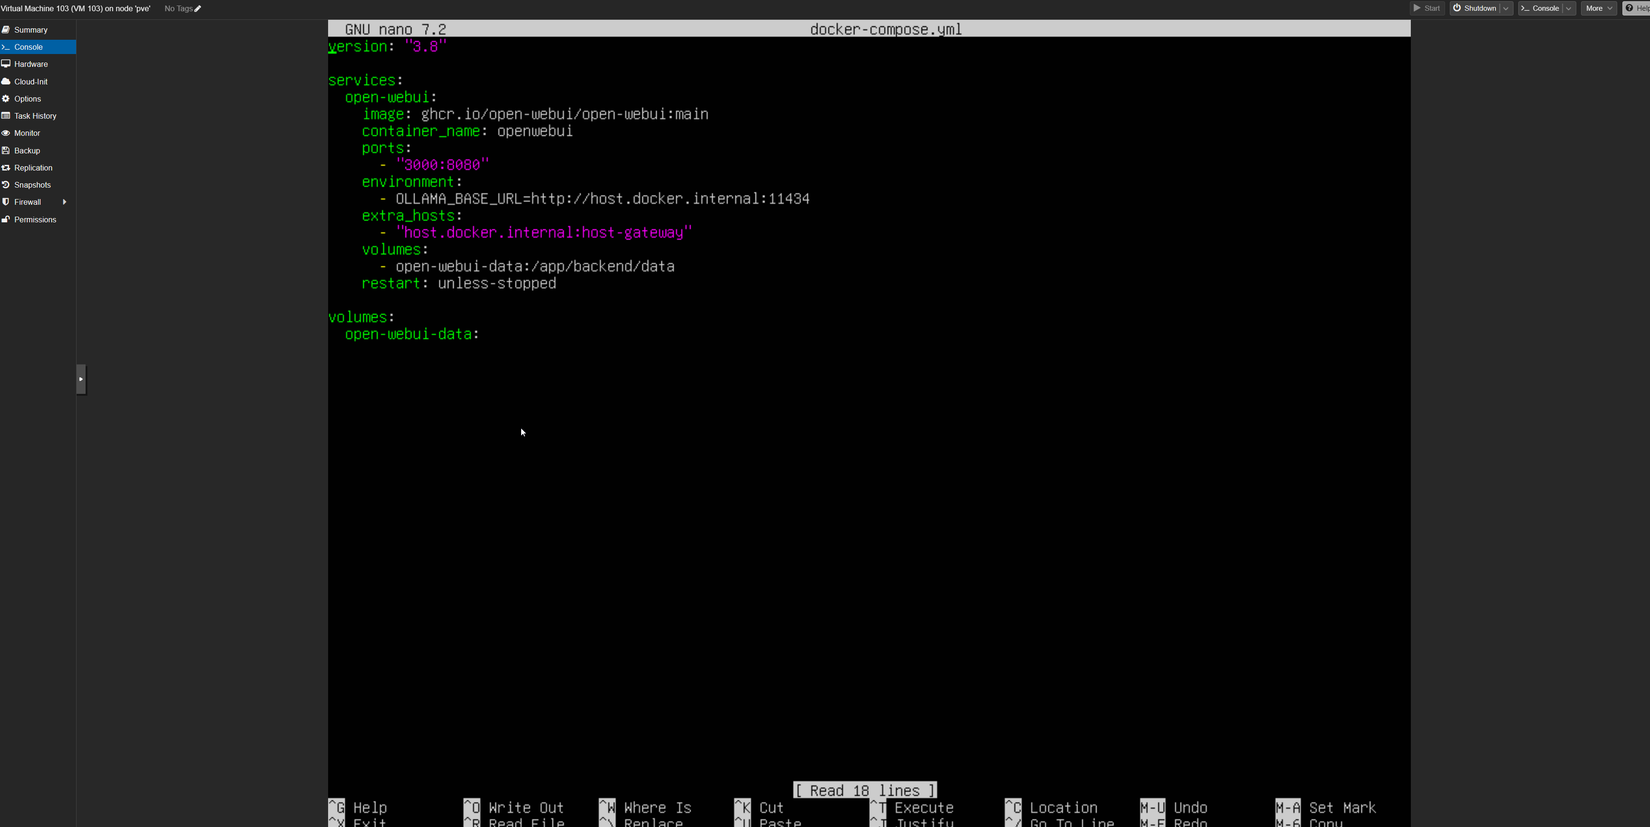Click the Permissions unlock icon

(x=6, y=220)
